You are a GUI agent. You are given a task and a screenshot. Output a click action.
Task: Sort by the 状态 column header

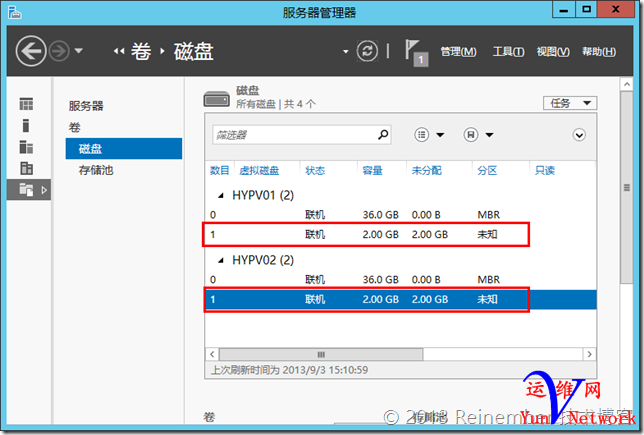coord(315,170)
